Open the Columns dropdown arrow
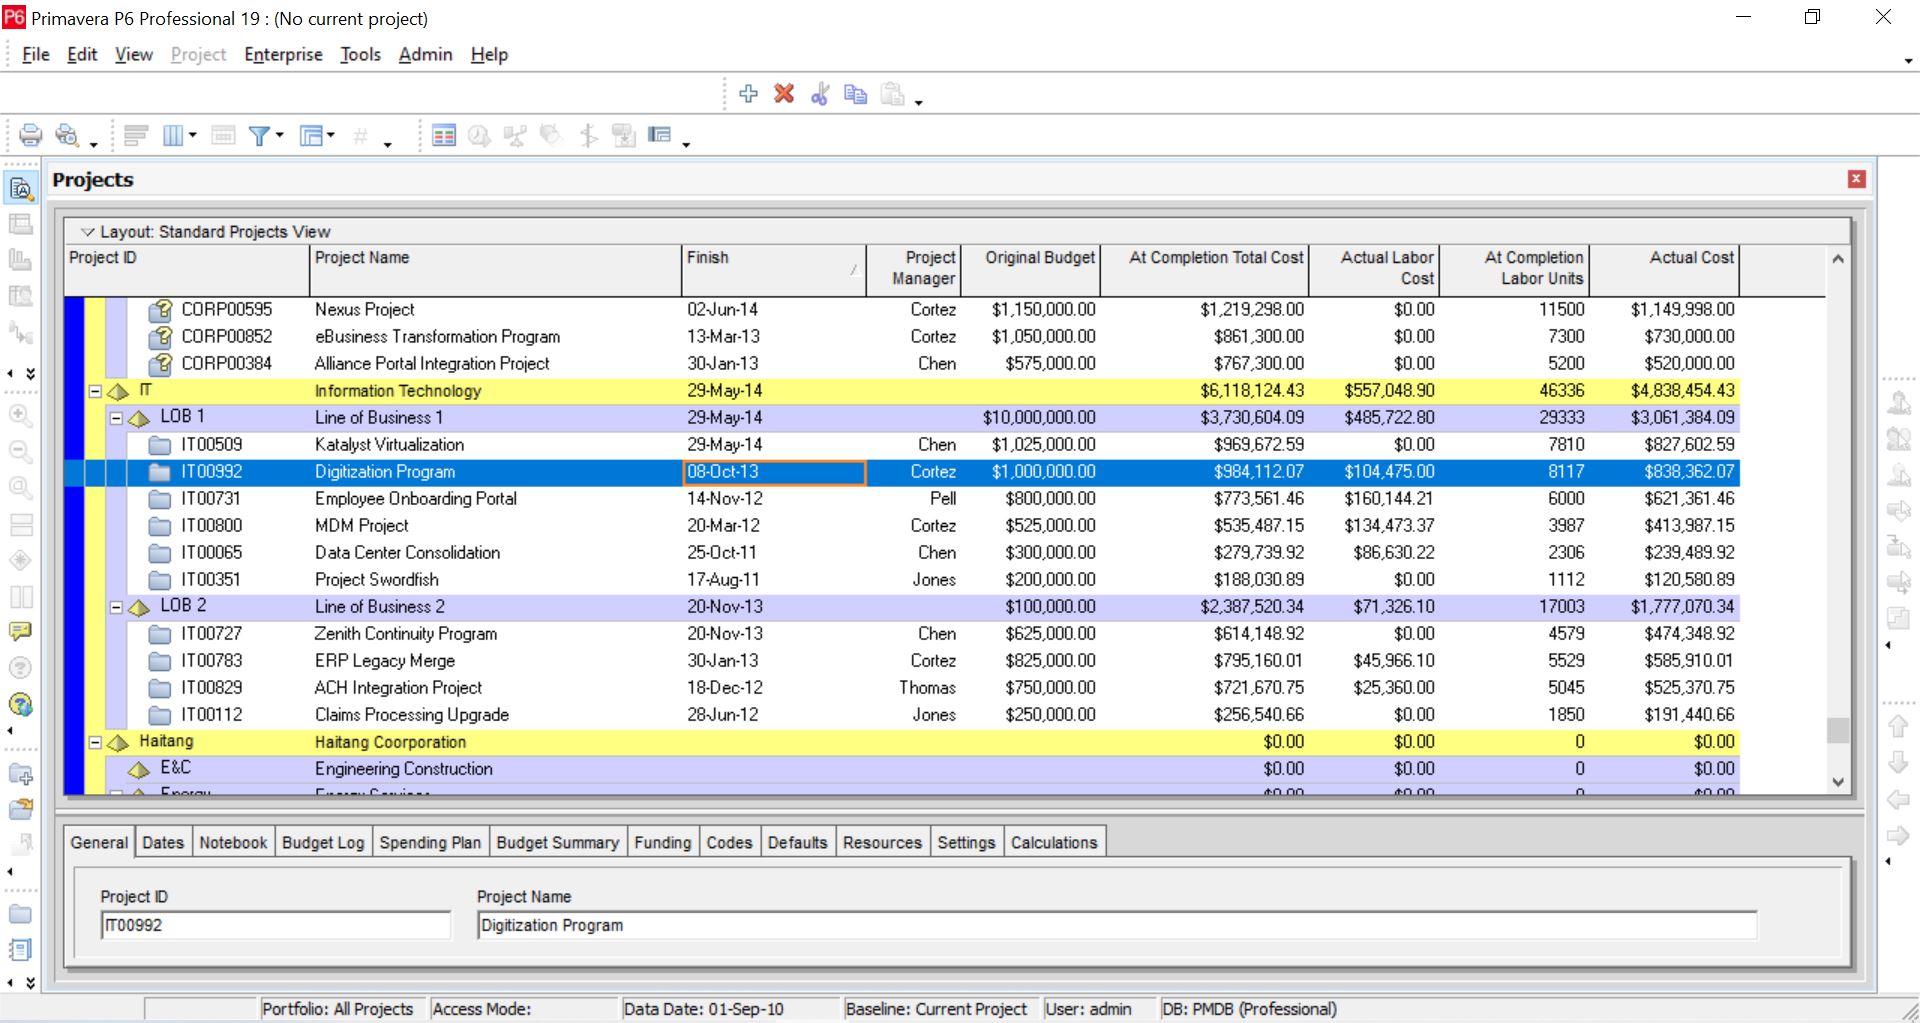1920x1023 pixels. point(193,135)
